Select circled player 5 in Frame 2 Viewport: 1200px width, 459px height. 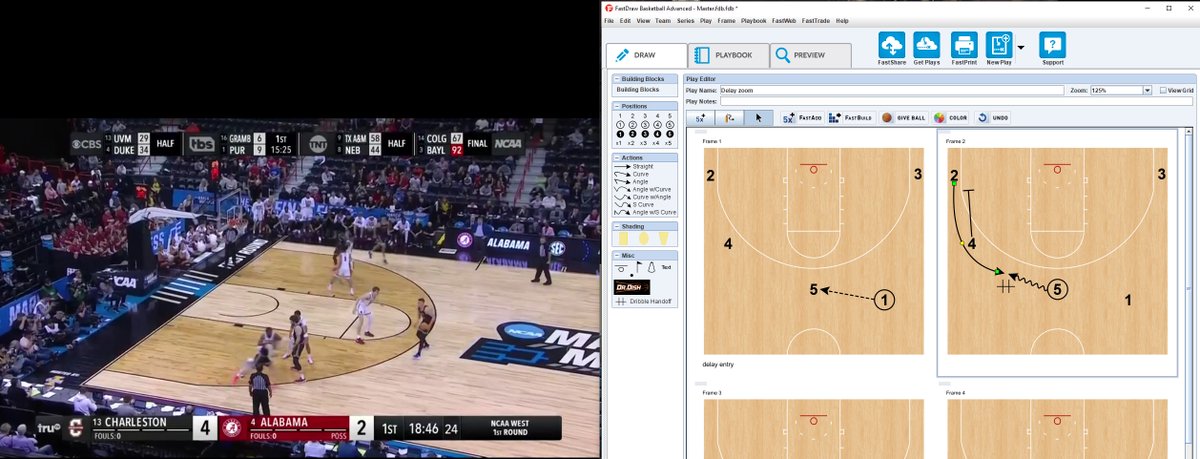[1058, 289]
